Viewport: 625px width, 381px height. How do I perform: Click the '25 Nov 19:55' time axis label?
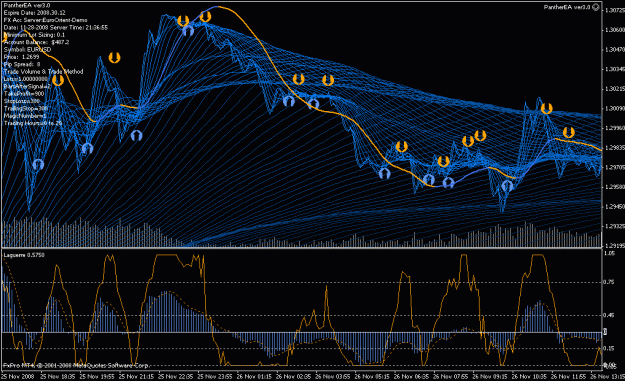pyautogui.click(x=97, y=377)
